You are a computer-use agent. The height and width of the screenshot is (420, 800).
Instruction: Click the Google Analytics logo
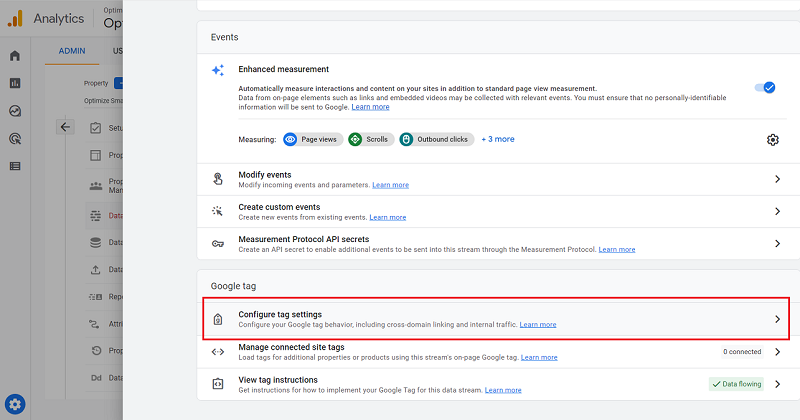pyautogui.click(x=15, y=18)
